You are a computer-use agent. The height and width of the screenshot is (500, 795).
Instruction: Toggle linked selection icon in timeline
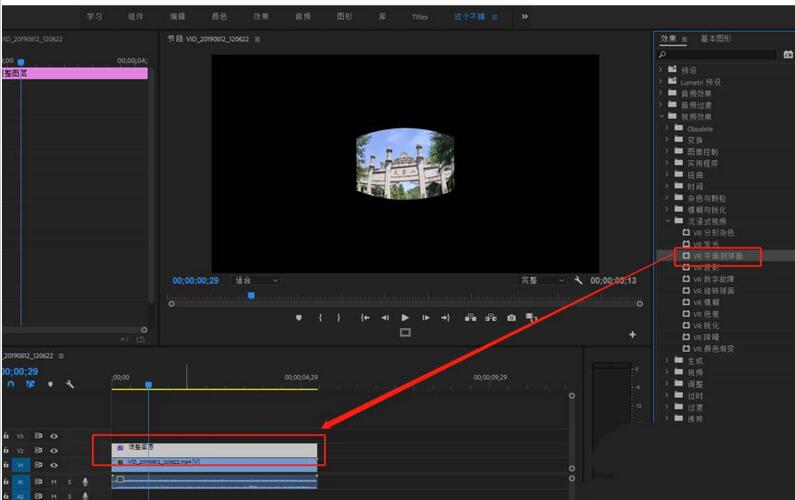[x=30, y=384]
